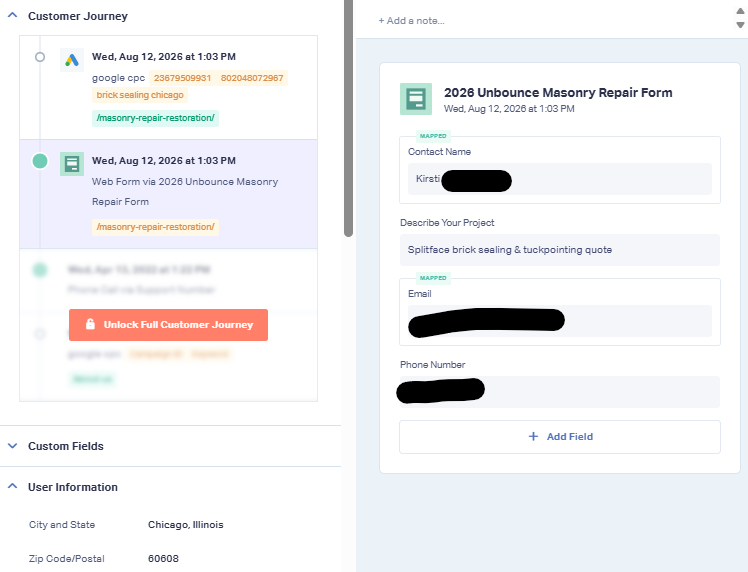Click the left panel vertical scrollbar thumb
Image resolution: width=748 pixels, height=572 pixels.
pos(349,118)
